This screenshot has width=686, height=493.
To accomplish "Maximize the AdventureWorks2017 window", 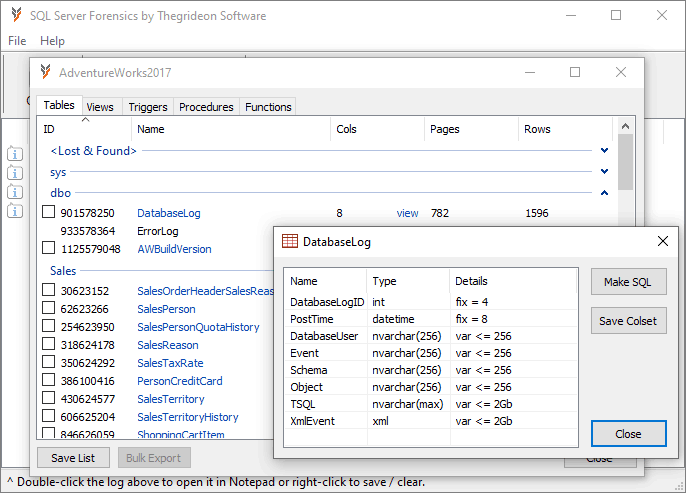I will tap(575, 72).
